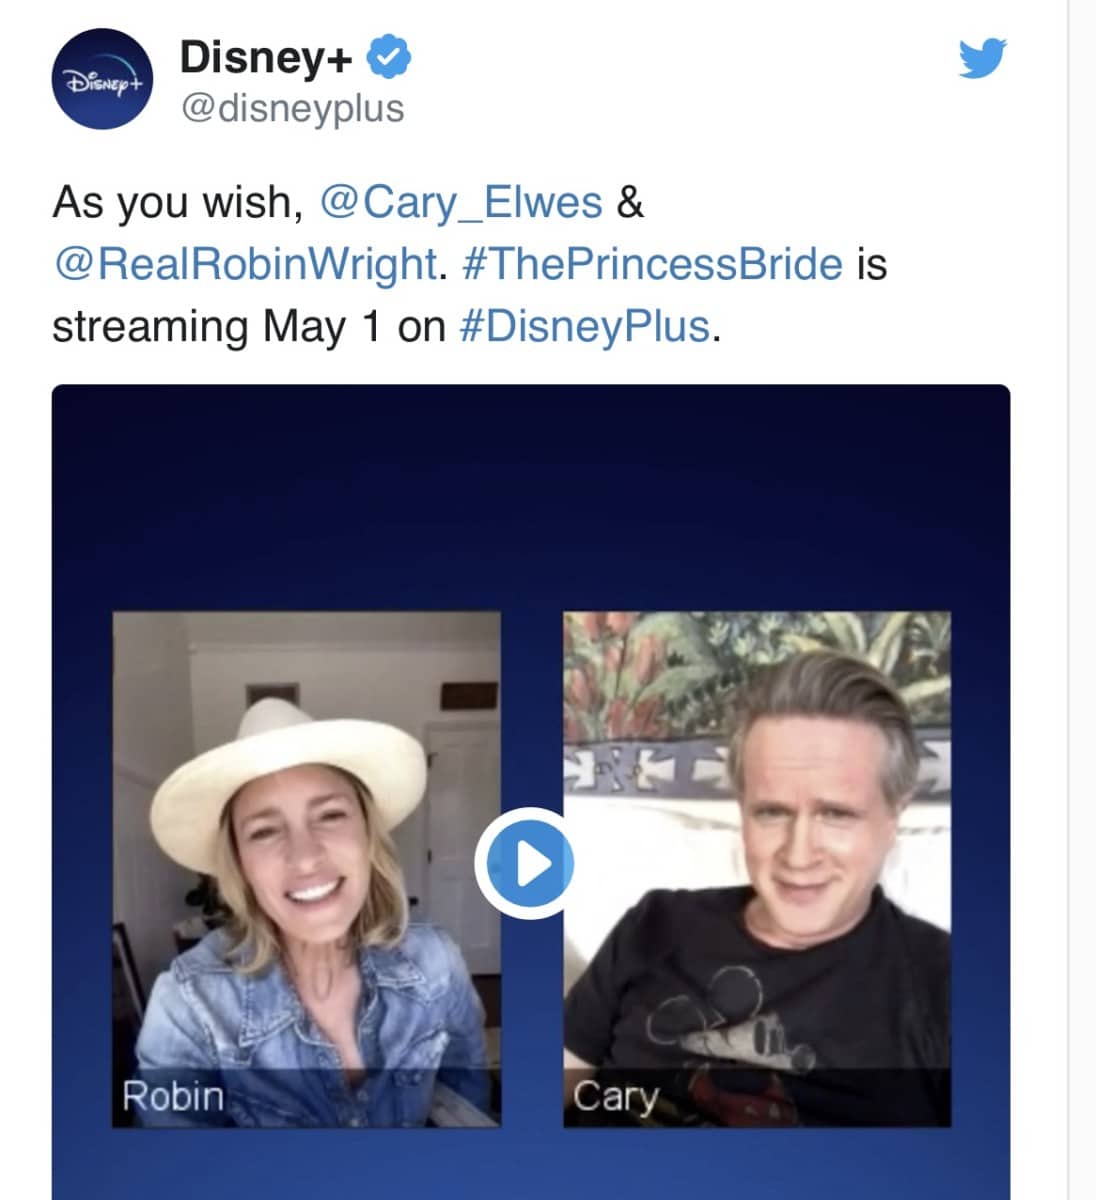Click the blue verified badge
Image resolution: width=1096 pixels, height=1200 pixels.
click(x=389, y=57)
